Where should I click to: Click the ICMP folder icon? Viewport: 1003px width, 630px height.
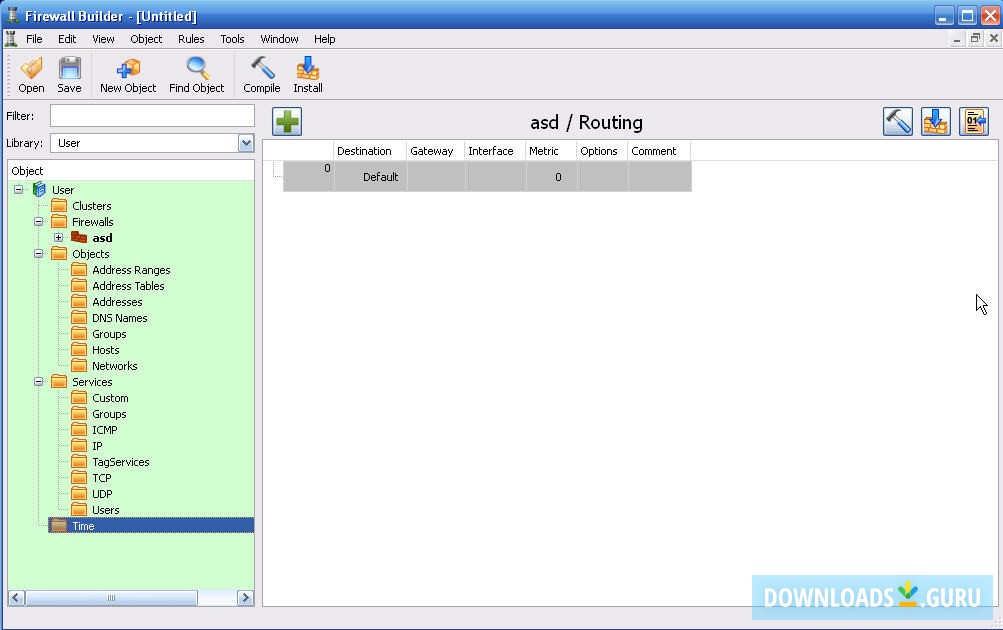tap(79, 429)
